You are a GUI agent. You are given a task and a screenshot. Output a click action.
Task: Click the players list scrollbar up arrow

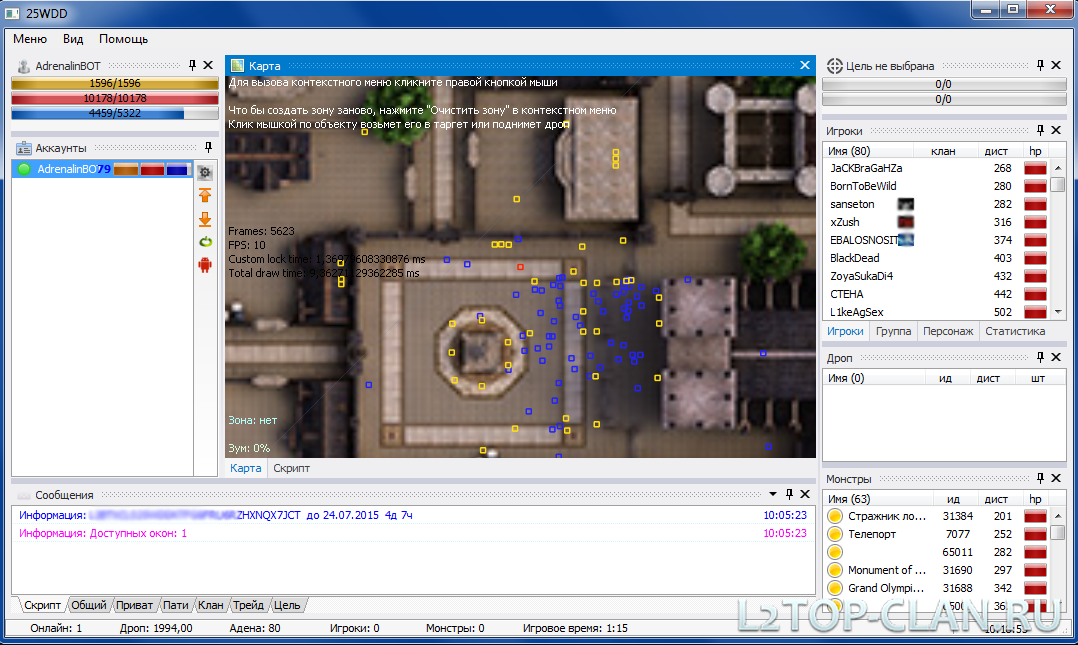[1058, 168]
